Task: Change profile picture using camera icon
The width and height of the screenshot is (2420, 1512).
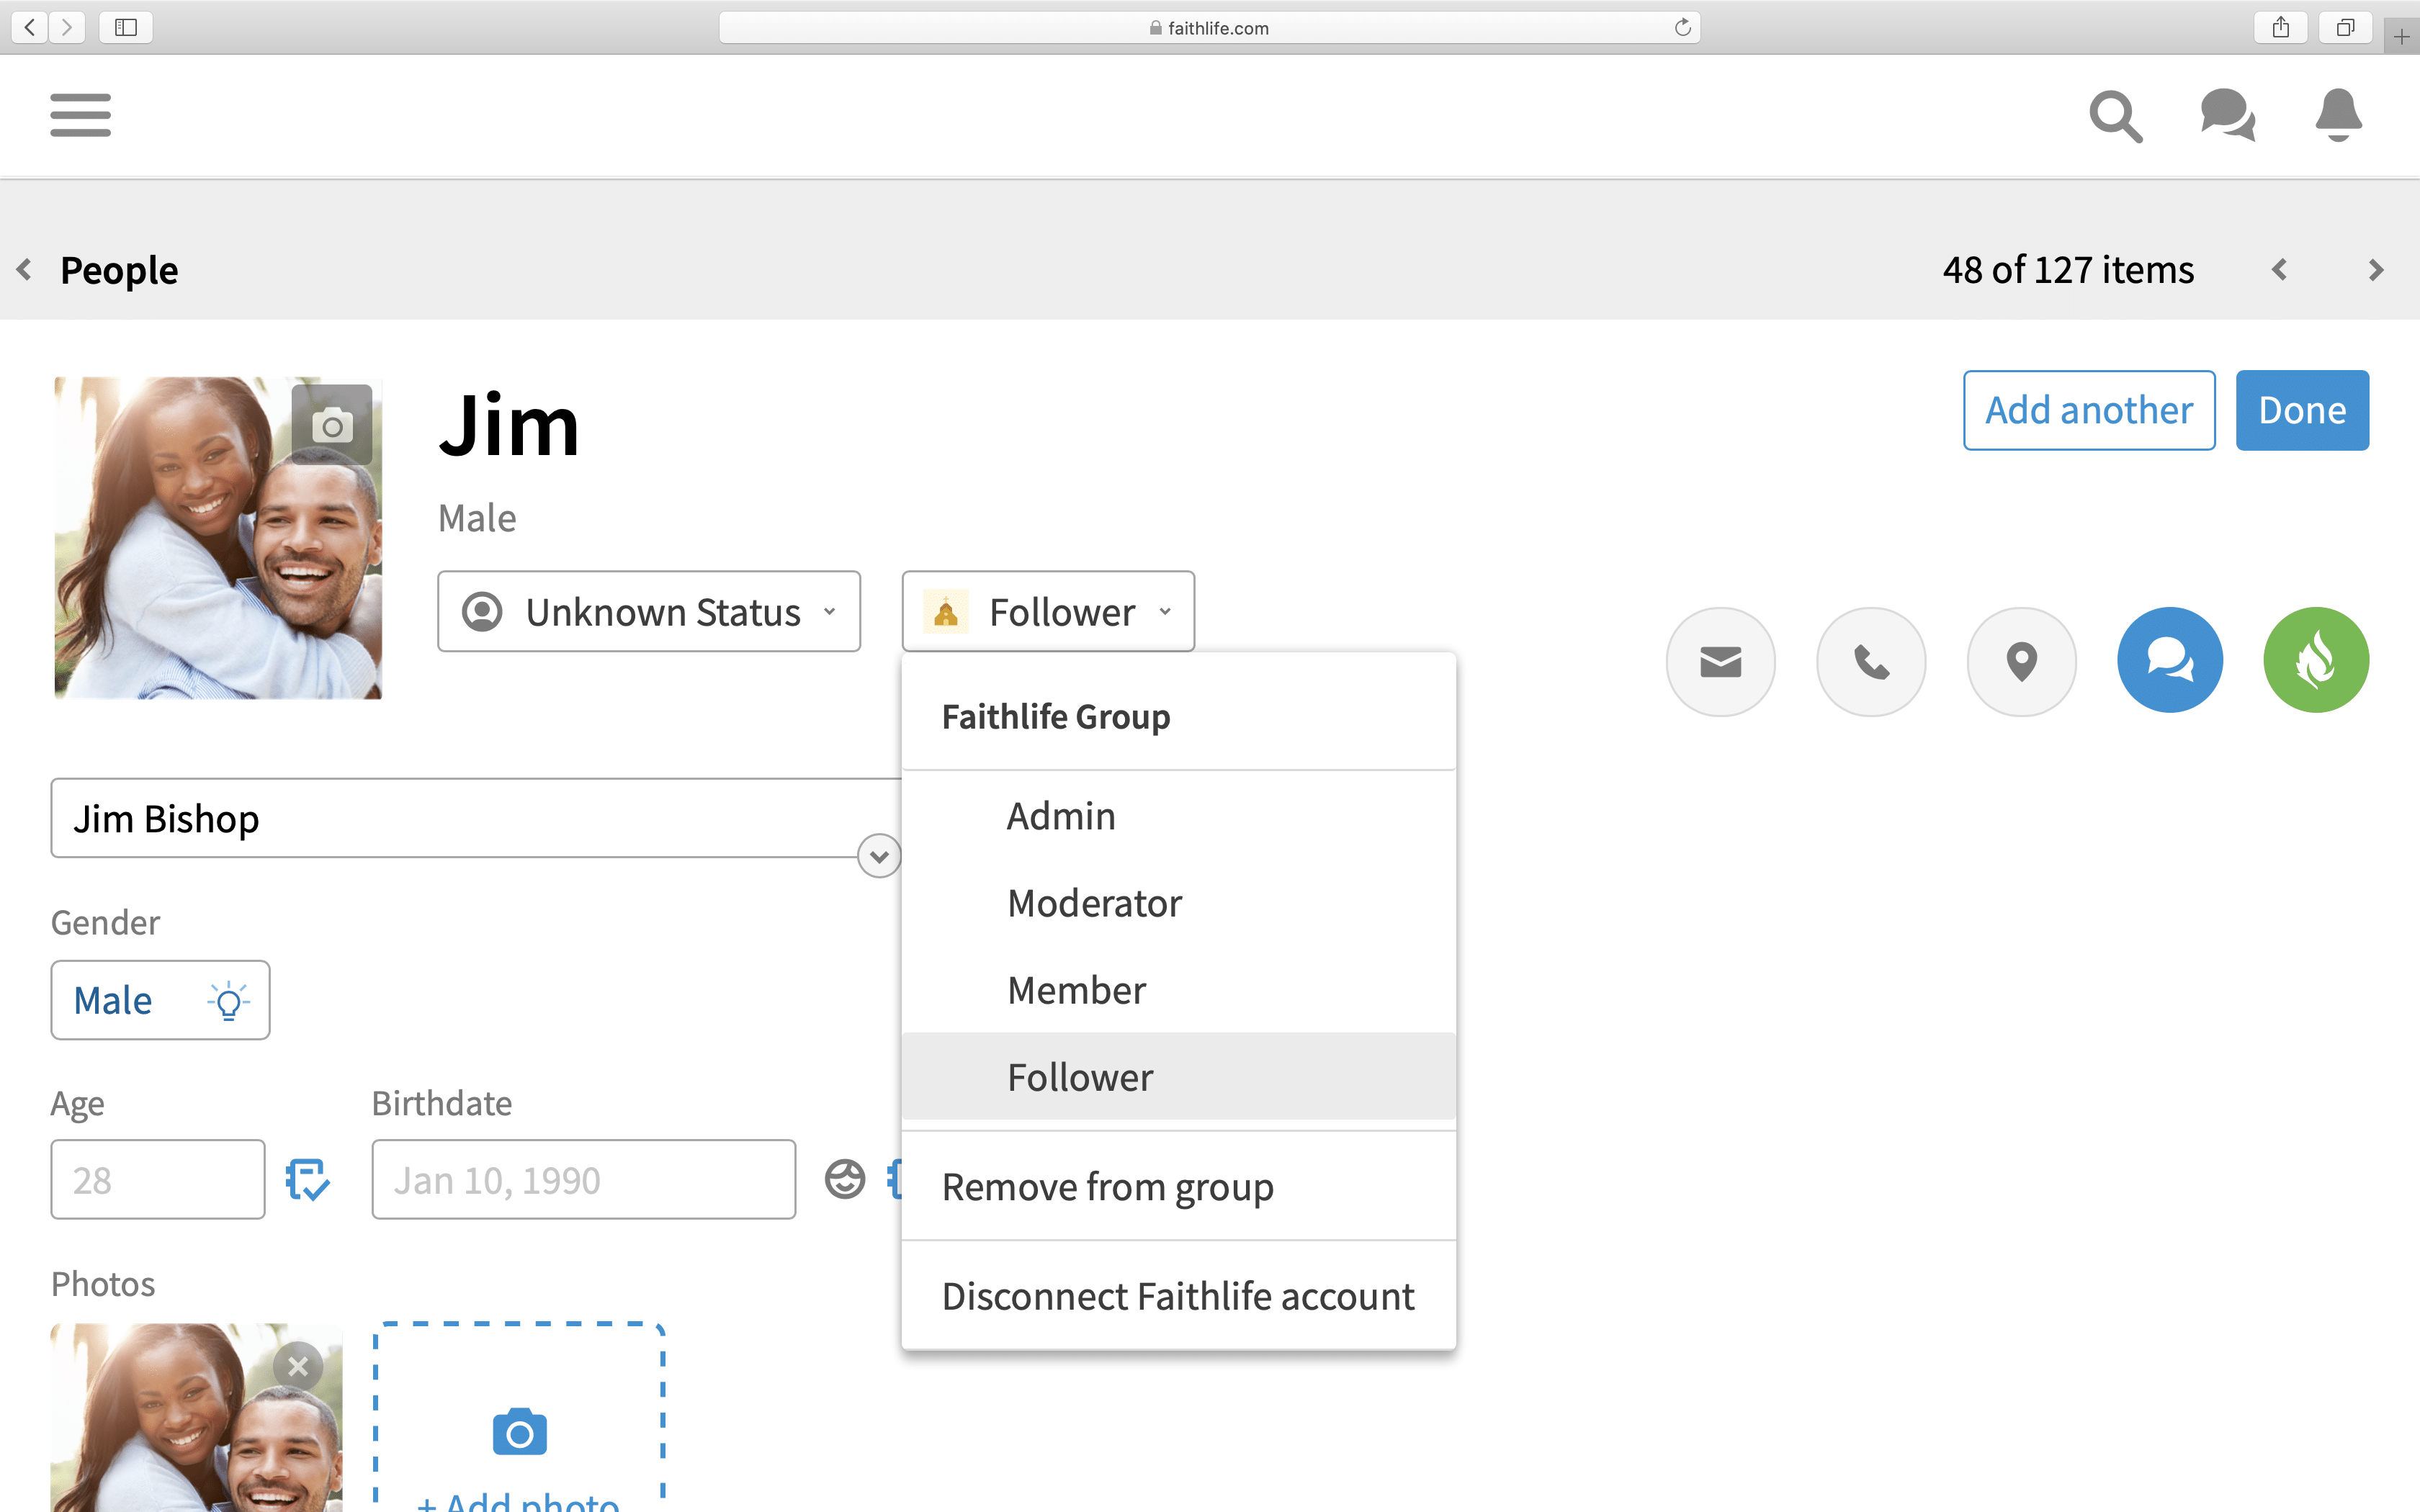Action: pos(332,426)
